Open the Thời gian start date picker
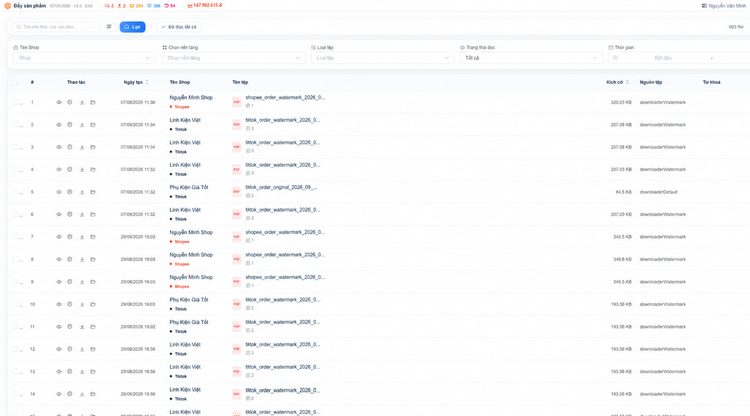This screenshot has width=750, height=416. tap(662, 58)
